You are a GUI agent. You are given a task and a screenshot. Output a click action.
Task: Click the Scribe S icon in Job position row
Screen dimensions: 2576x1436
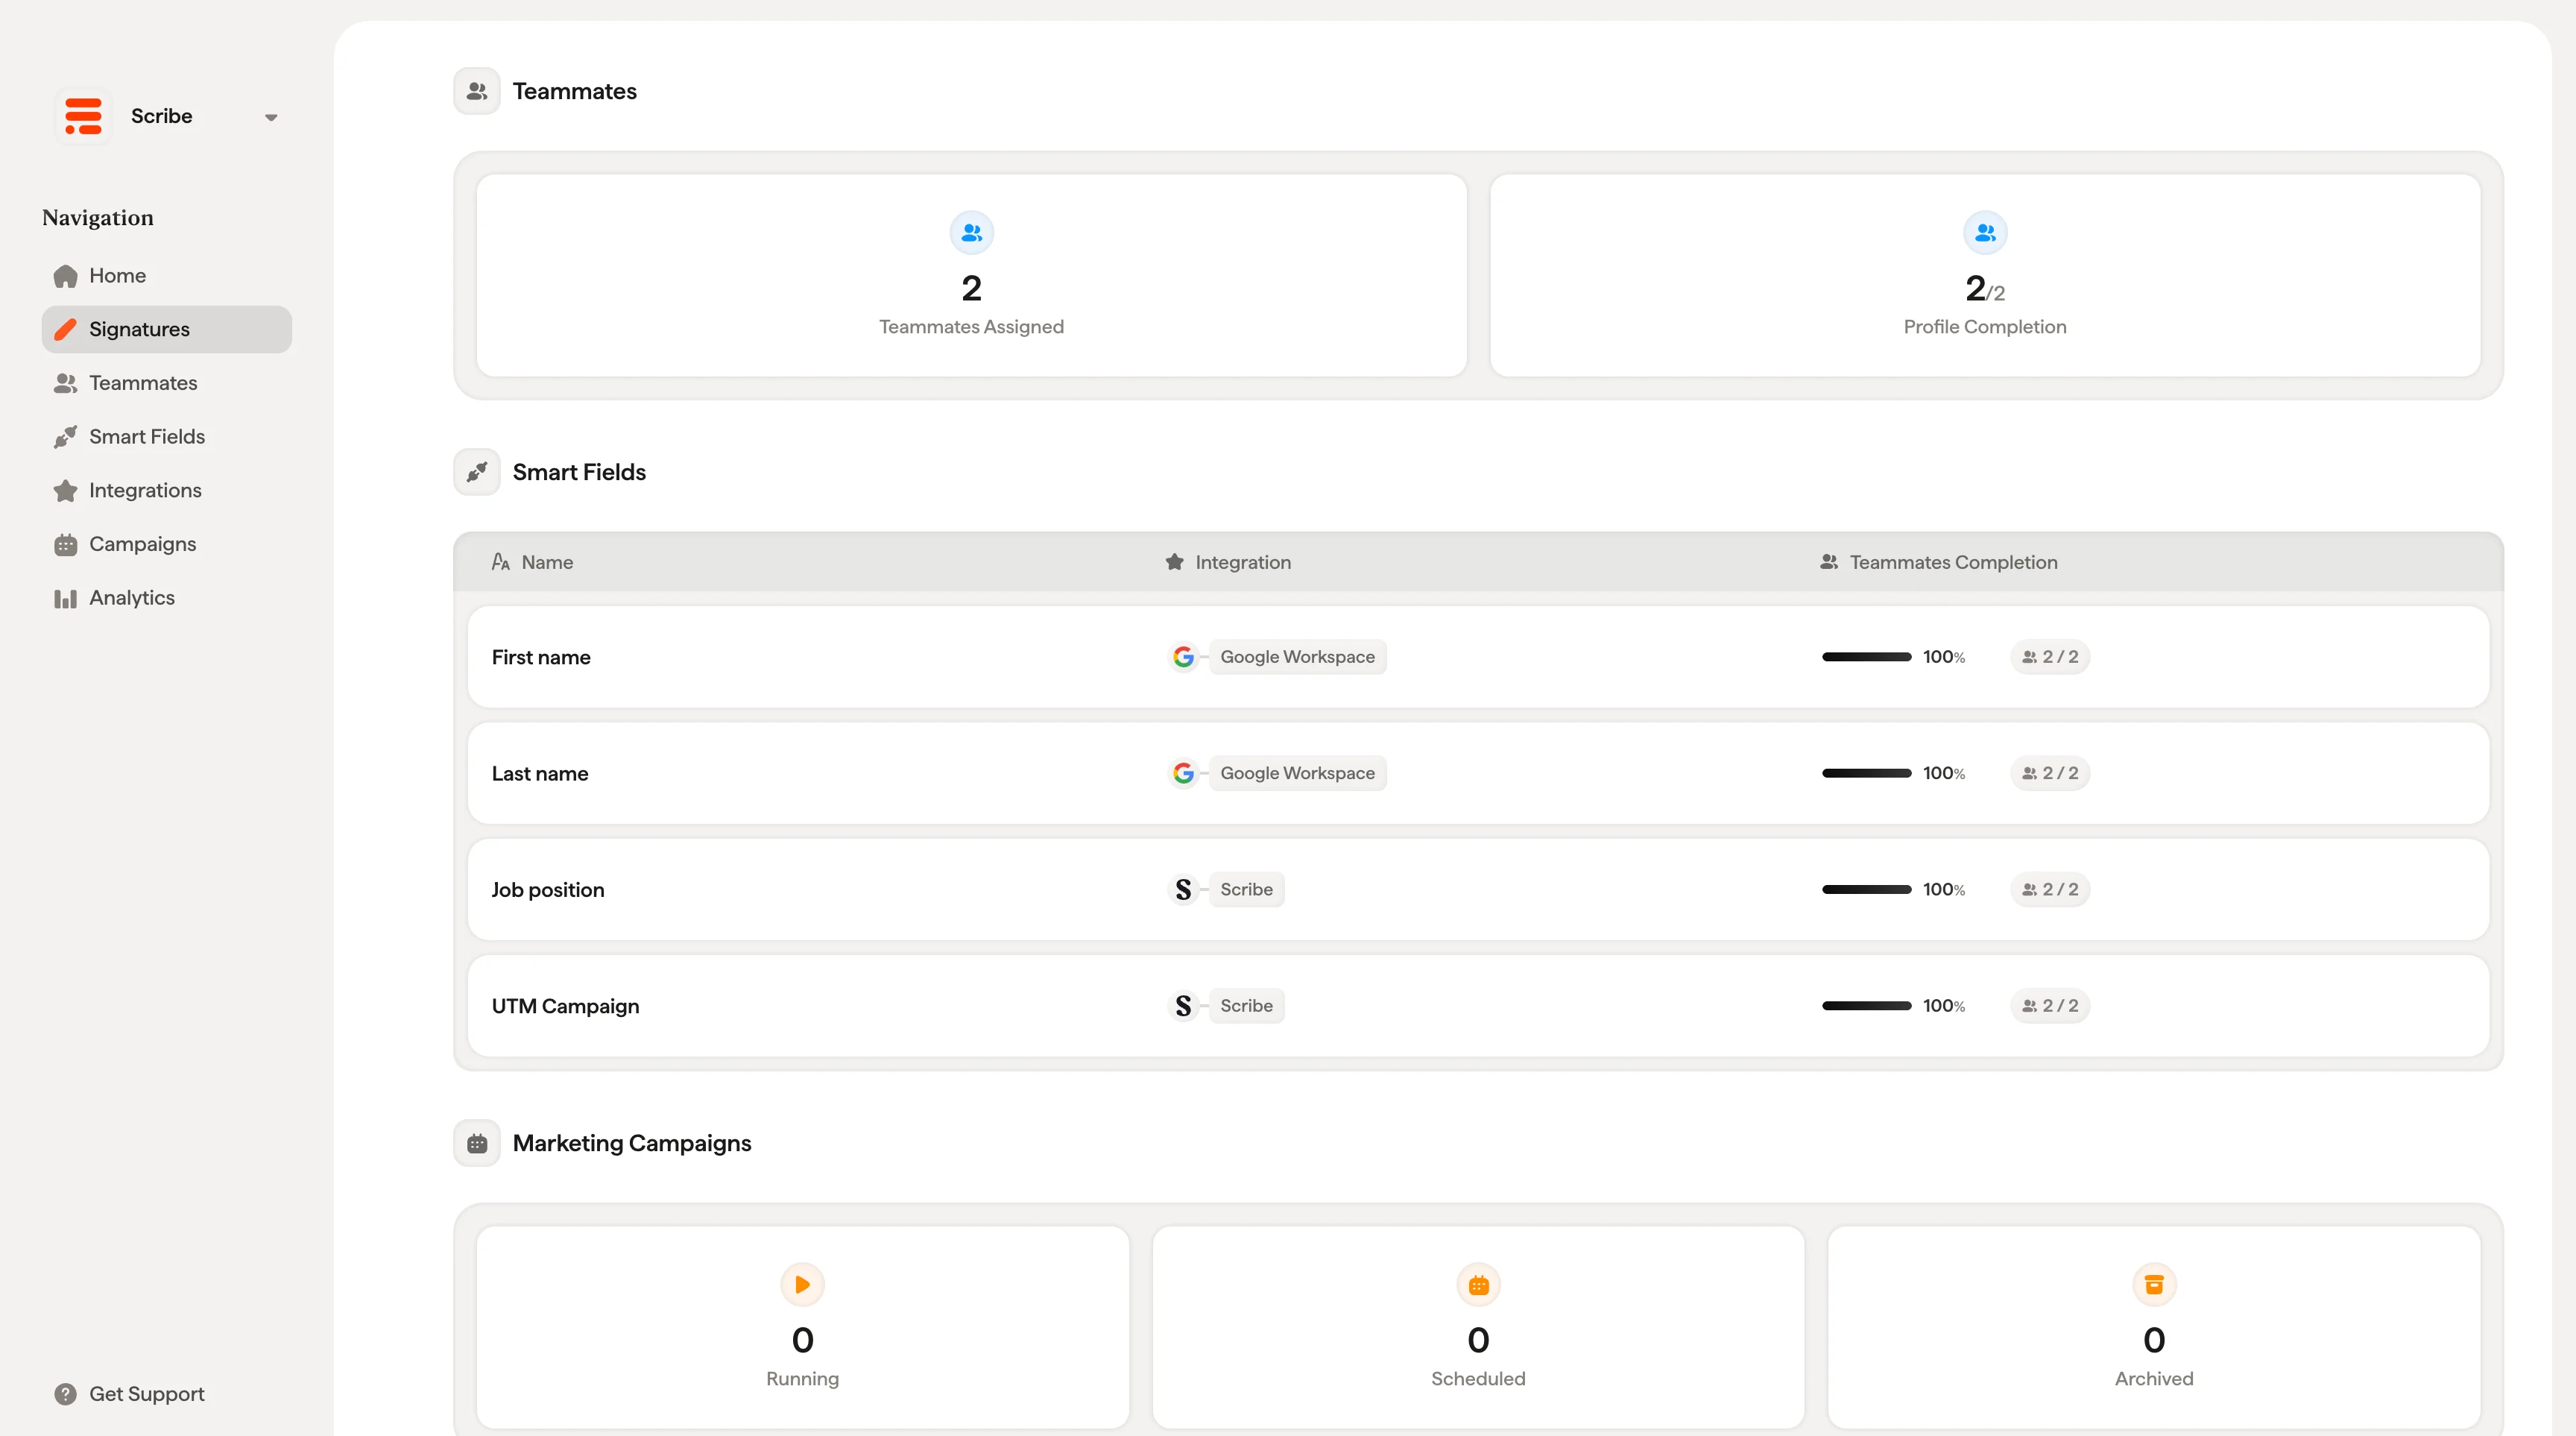pos(1183,889)
